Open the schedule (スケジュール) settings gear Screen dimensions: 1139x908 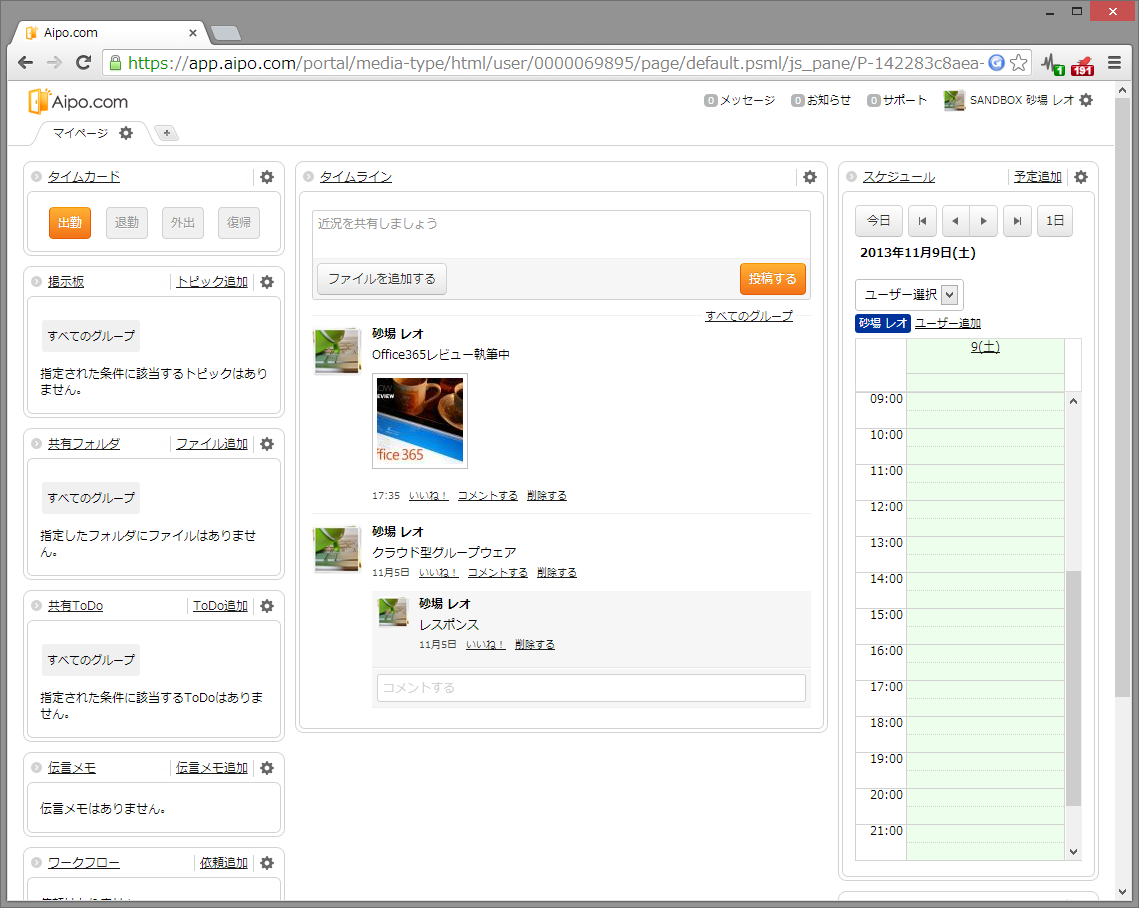click(1081, 177)
